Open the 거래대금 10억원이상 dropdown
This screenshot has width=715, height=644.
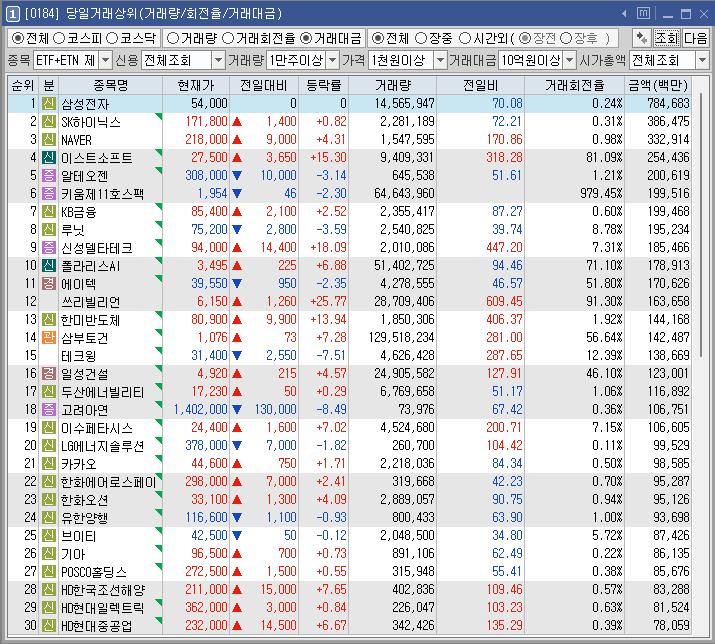pos(570,60)
